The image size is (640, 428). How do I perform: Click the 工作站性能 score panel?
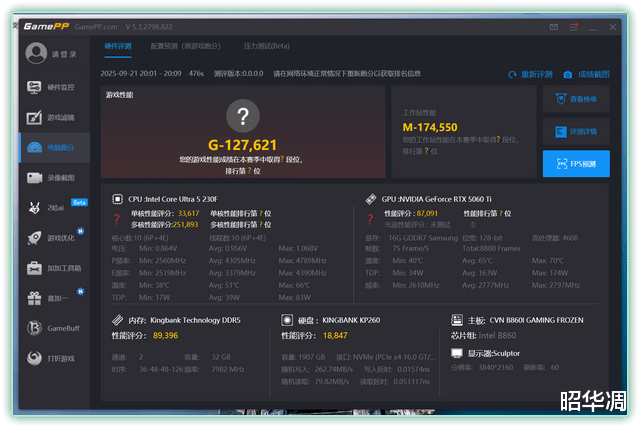pos(464,132)
